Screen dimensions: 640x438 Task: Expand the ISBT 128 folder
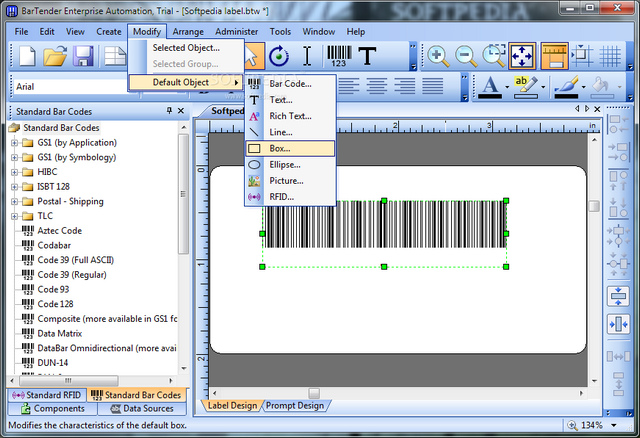coord(14,187)
